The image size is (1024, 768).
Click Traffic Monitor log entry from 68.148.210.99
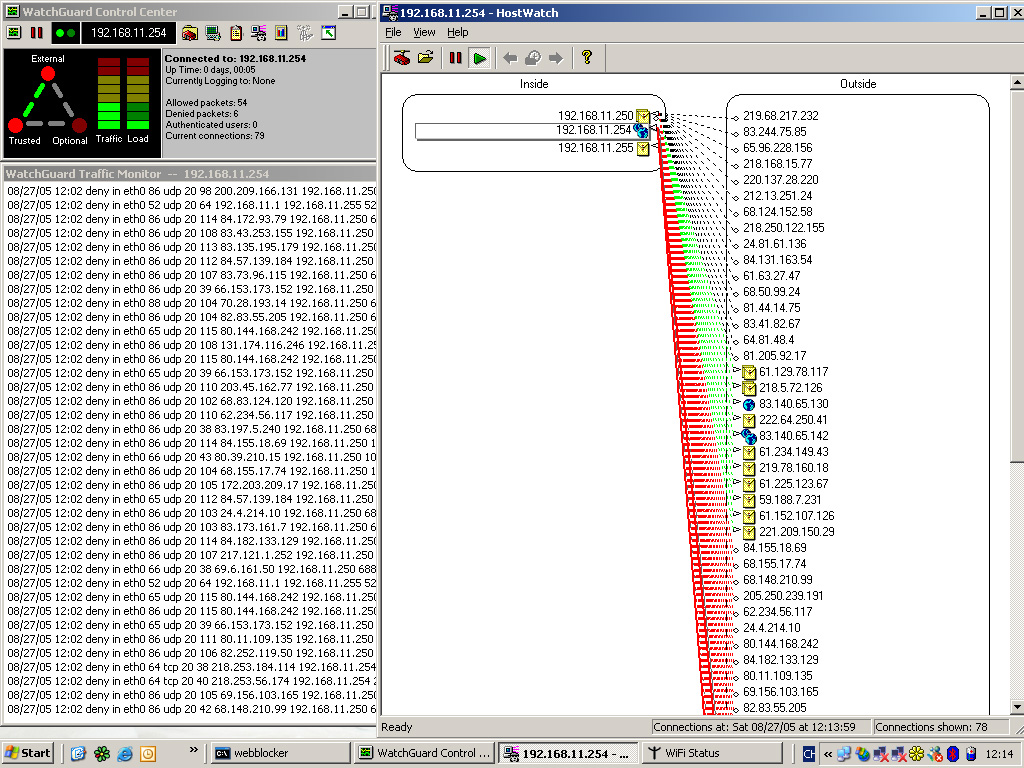pos(191,709)
